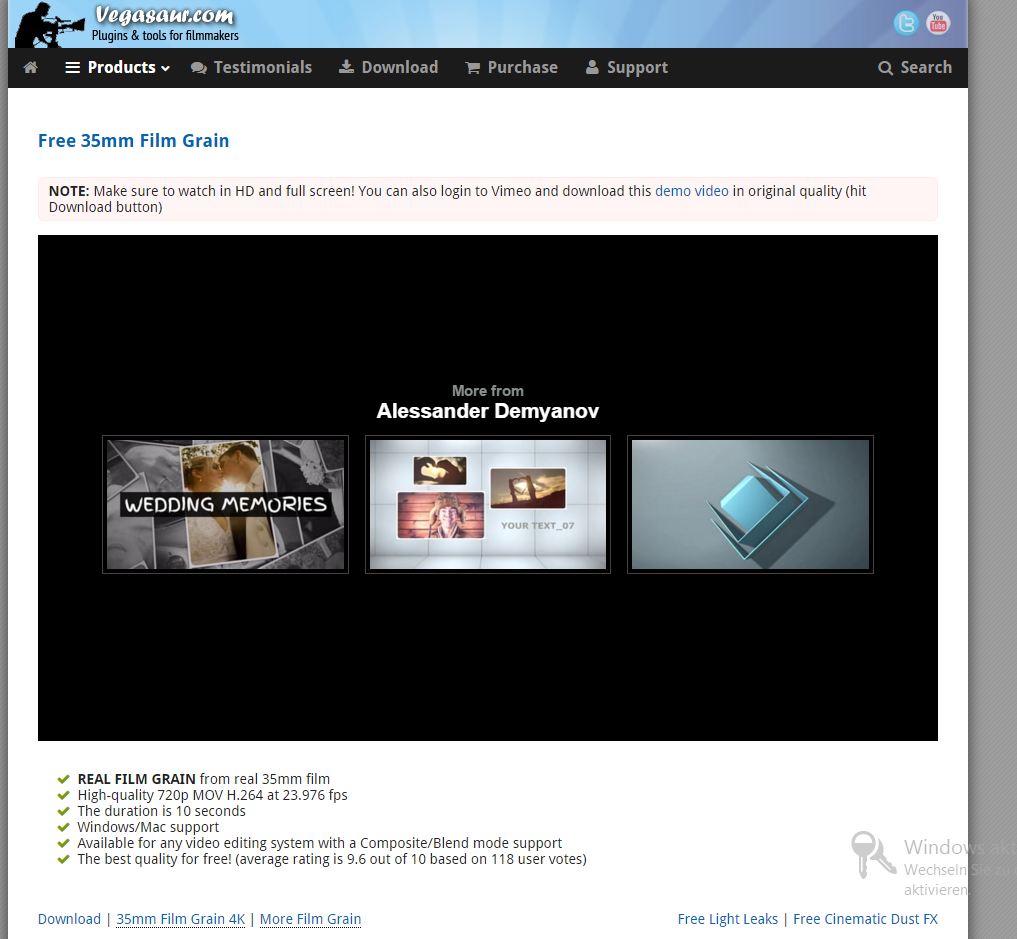Click the Vegasaur.com site title

coord(164,15)
